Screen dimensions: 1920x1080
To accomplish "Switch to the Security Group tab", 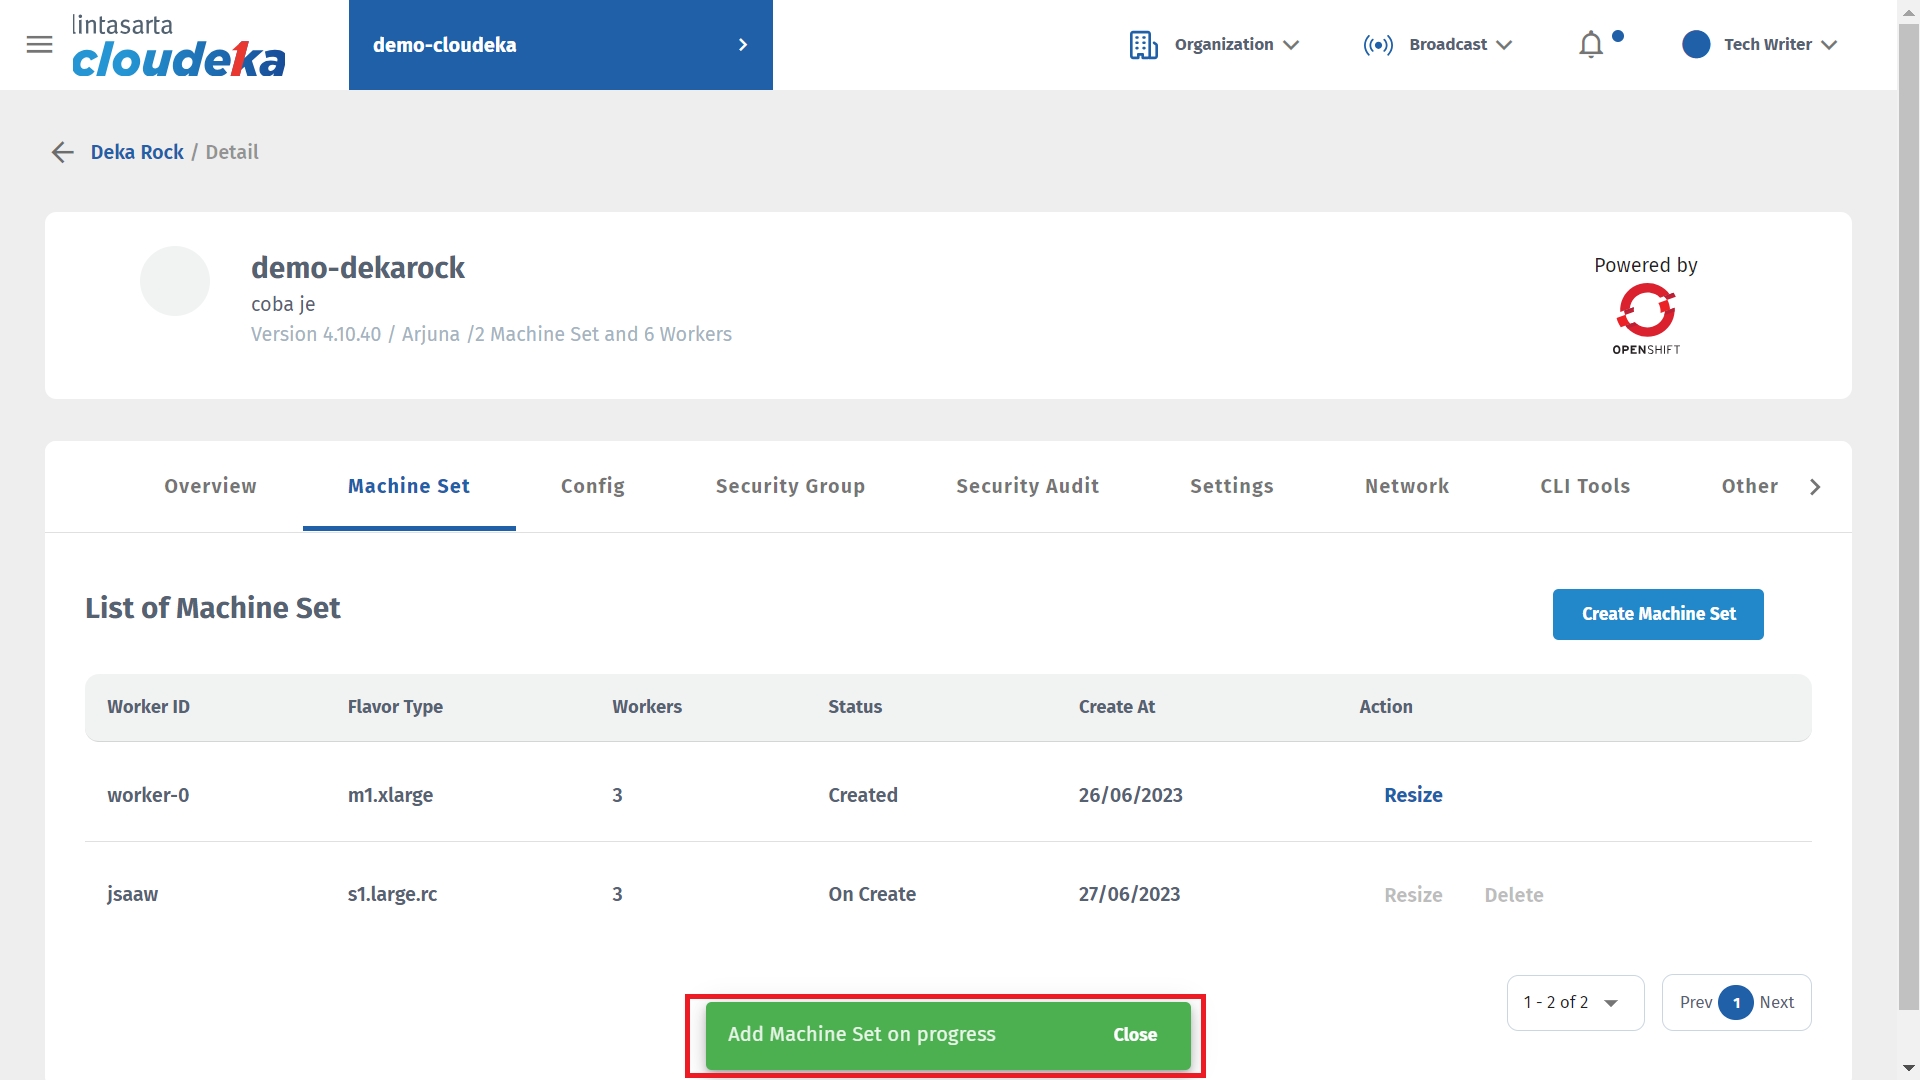I will [790, 486].
